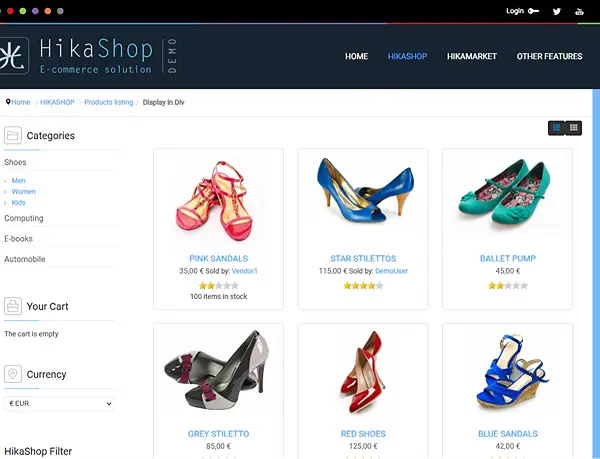Click the page's blue vertical scrollbar
The width and height of the screenshot is (600, 459).
(596, 274)
